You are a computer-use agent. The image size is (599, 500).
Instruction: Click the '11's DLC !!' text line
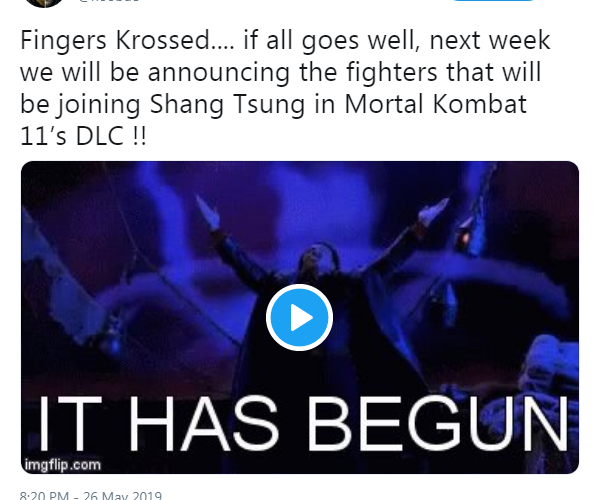pos(83,136)
